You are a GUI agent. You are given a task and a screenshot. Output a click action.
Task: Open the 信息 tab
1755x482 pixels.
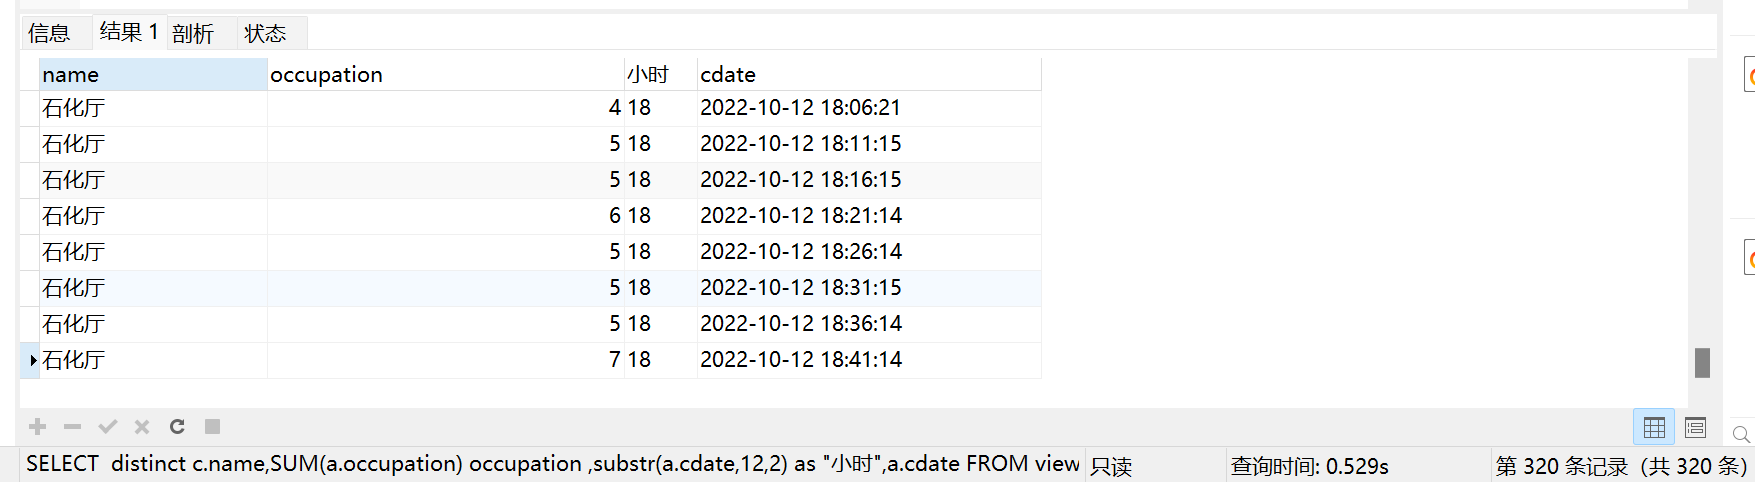tap(49, 33)
